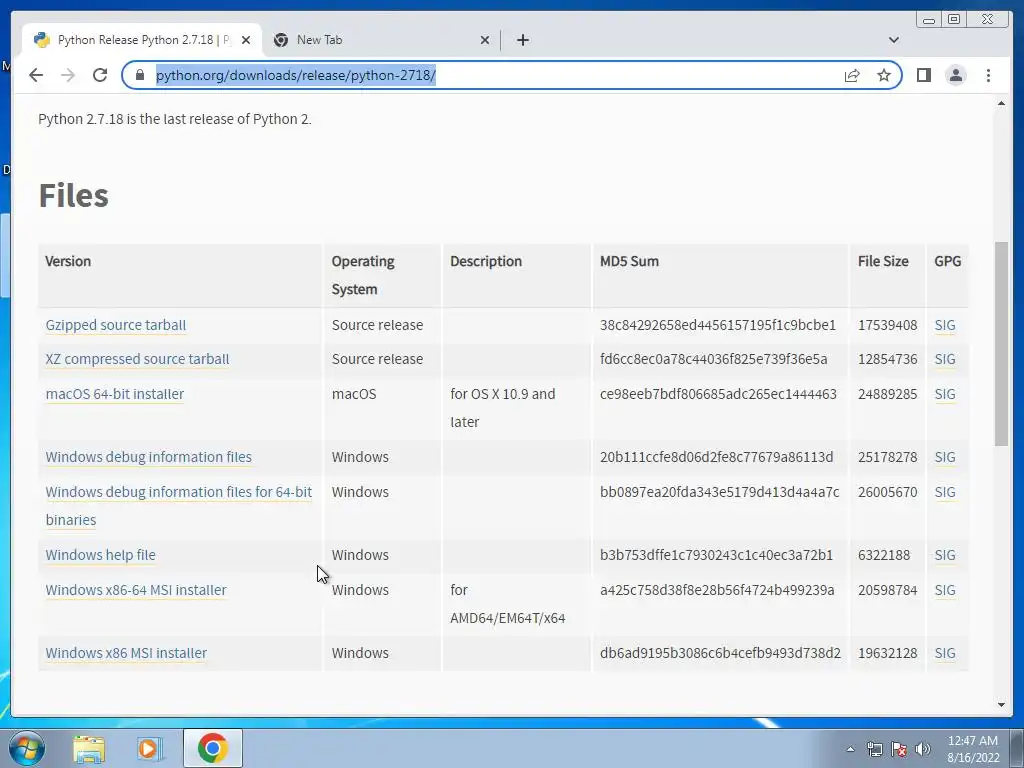Open SIG for XZ compressed tarball
The height and width of the screenshot is (768, 1024).
point(944,359)
